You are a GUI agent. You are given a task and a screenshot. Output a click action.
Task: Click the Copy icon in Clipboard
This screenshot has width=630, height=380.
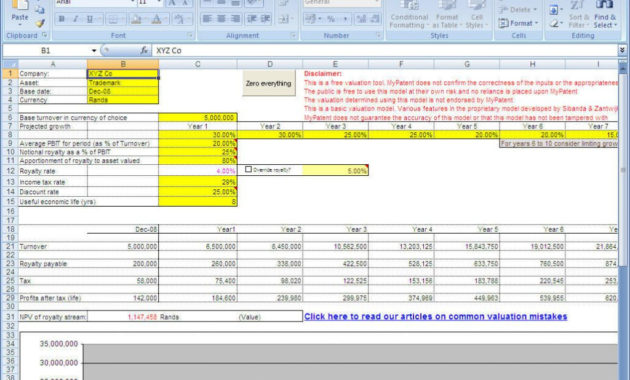[x=40, y=10]
